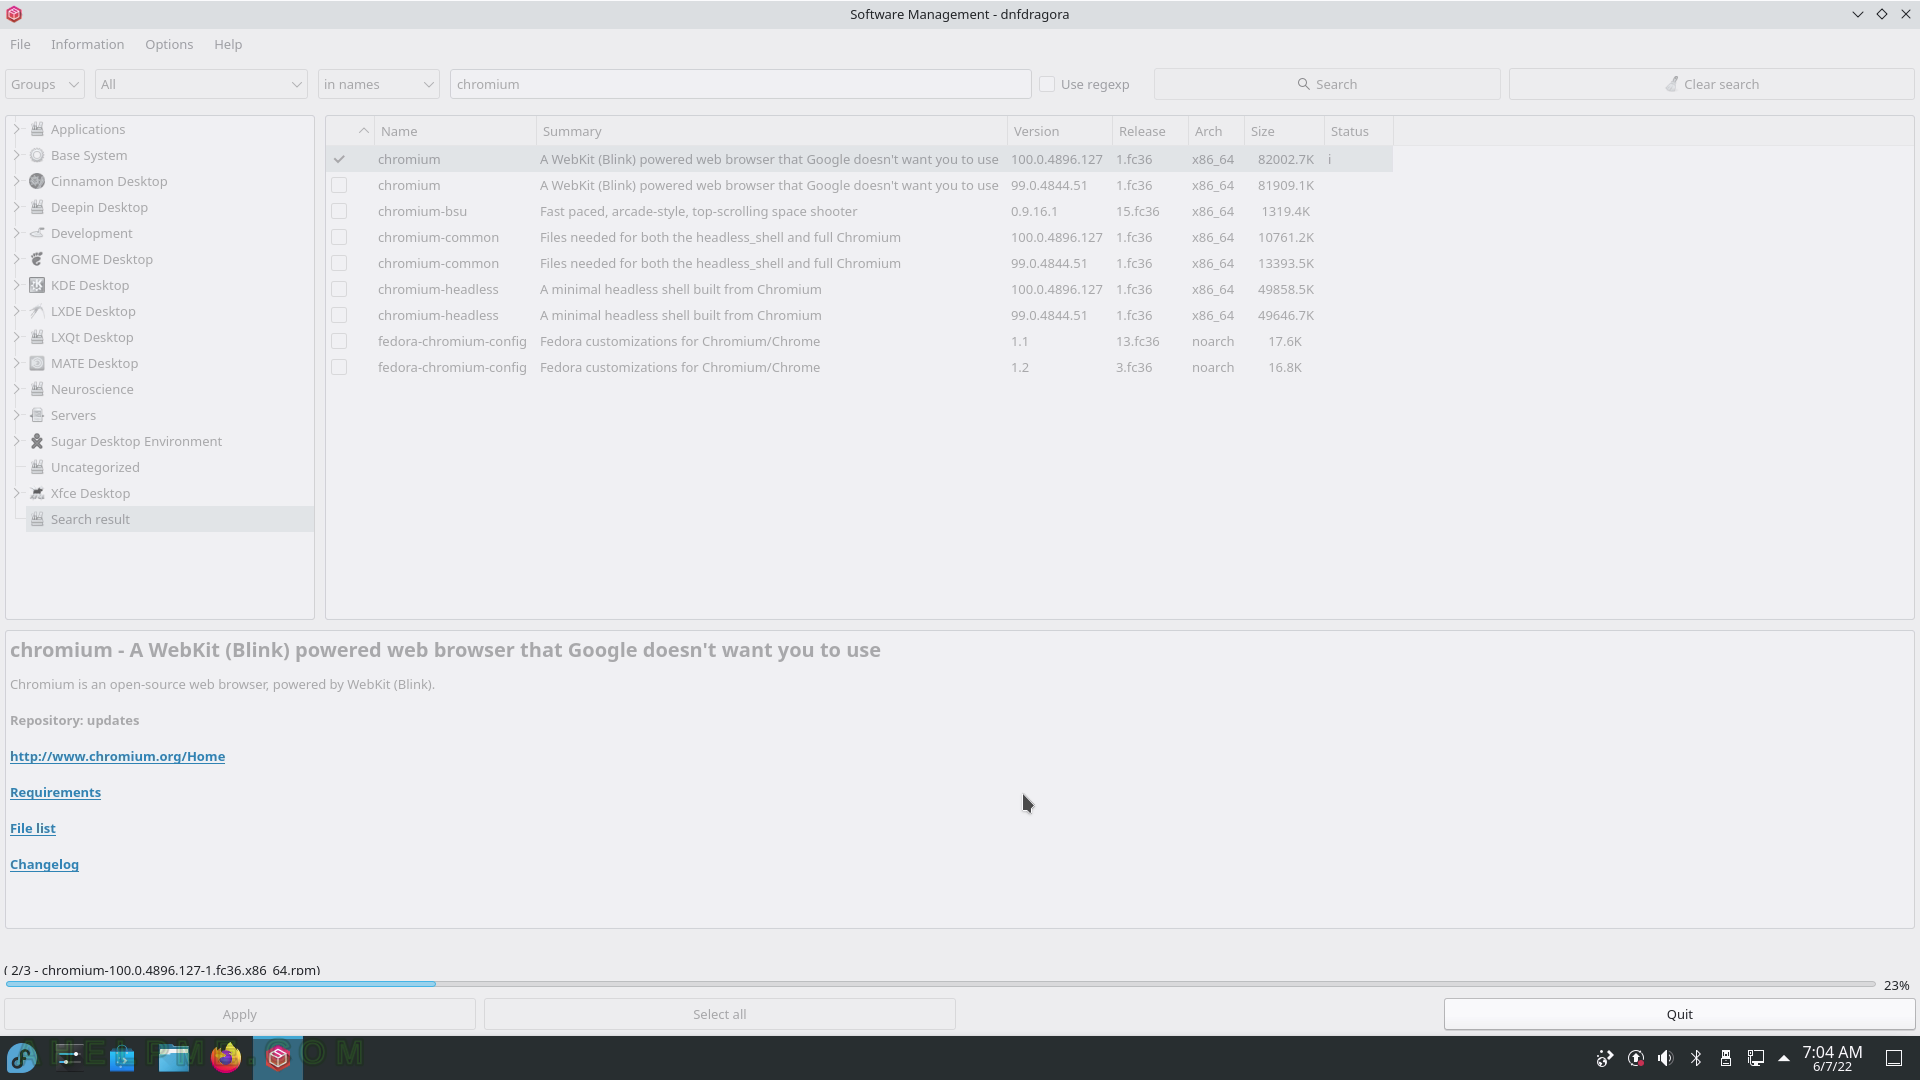Open System Settings from the taskbar
Image resolution: width=1920 pixels, height=1080 pixels.
pos(69,1057)
